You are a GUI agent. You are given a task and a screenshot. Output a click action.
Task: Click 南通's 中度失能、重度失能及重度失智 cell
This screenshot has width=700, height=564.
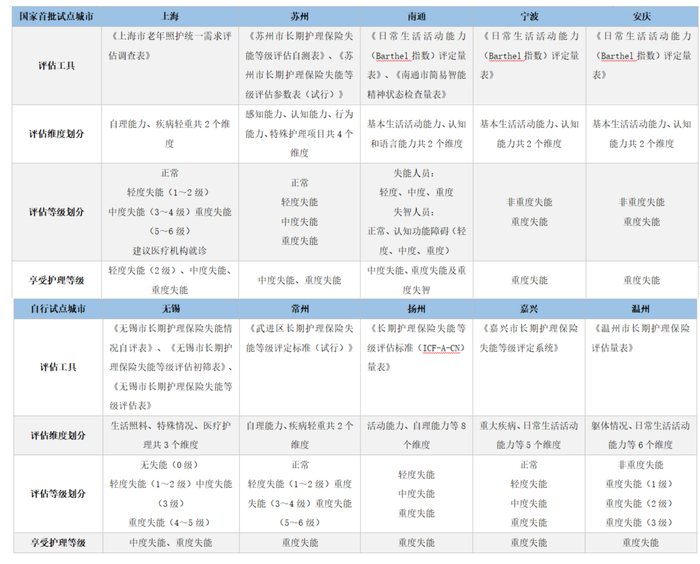pos(417,280)
